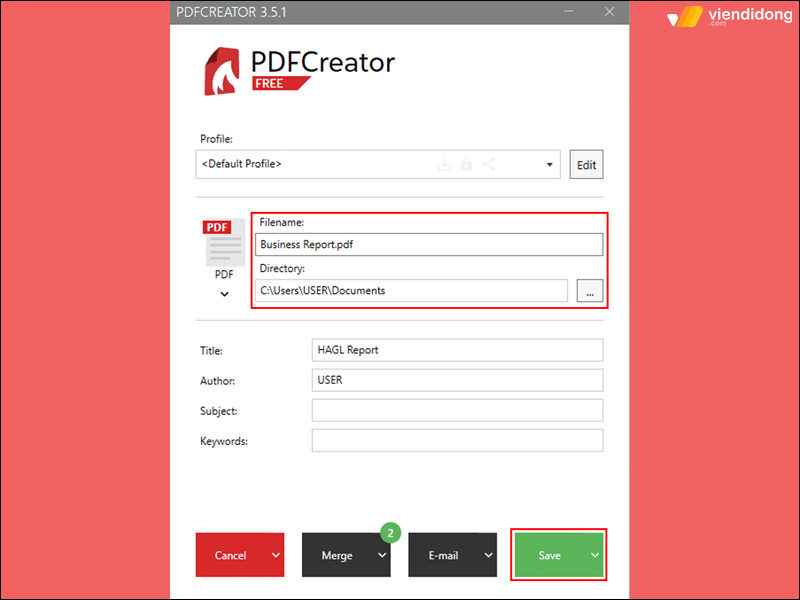
Task: Open directory browser with ellipsis button
Action: [590, 291]
